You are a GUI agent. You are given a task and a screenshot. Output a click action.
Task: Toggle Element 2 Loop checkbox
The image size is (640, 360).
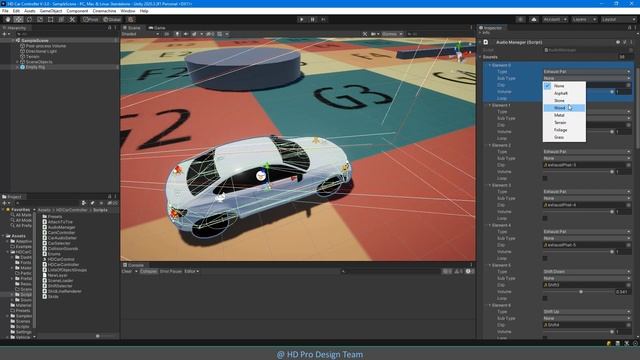point(545,178)
